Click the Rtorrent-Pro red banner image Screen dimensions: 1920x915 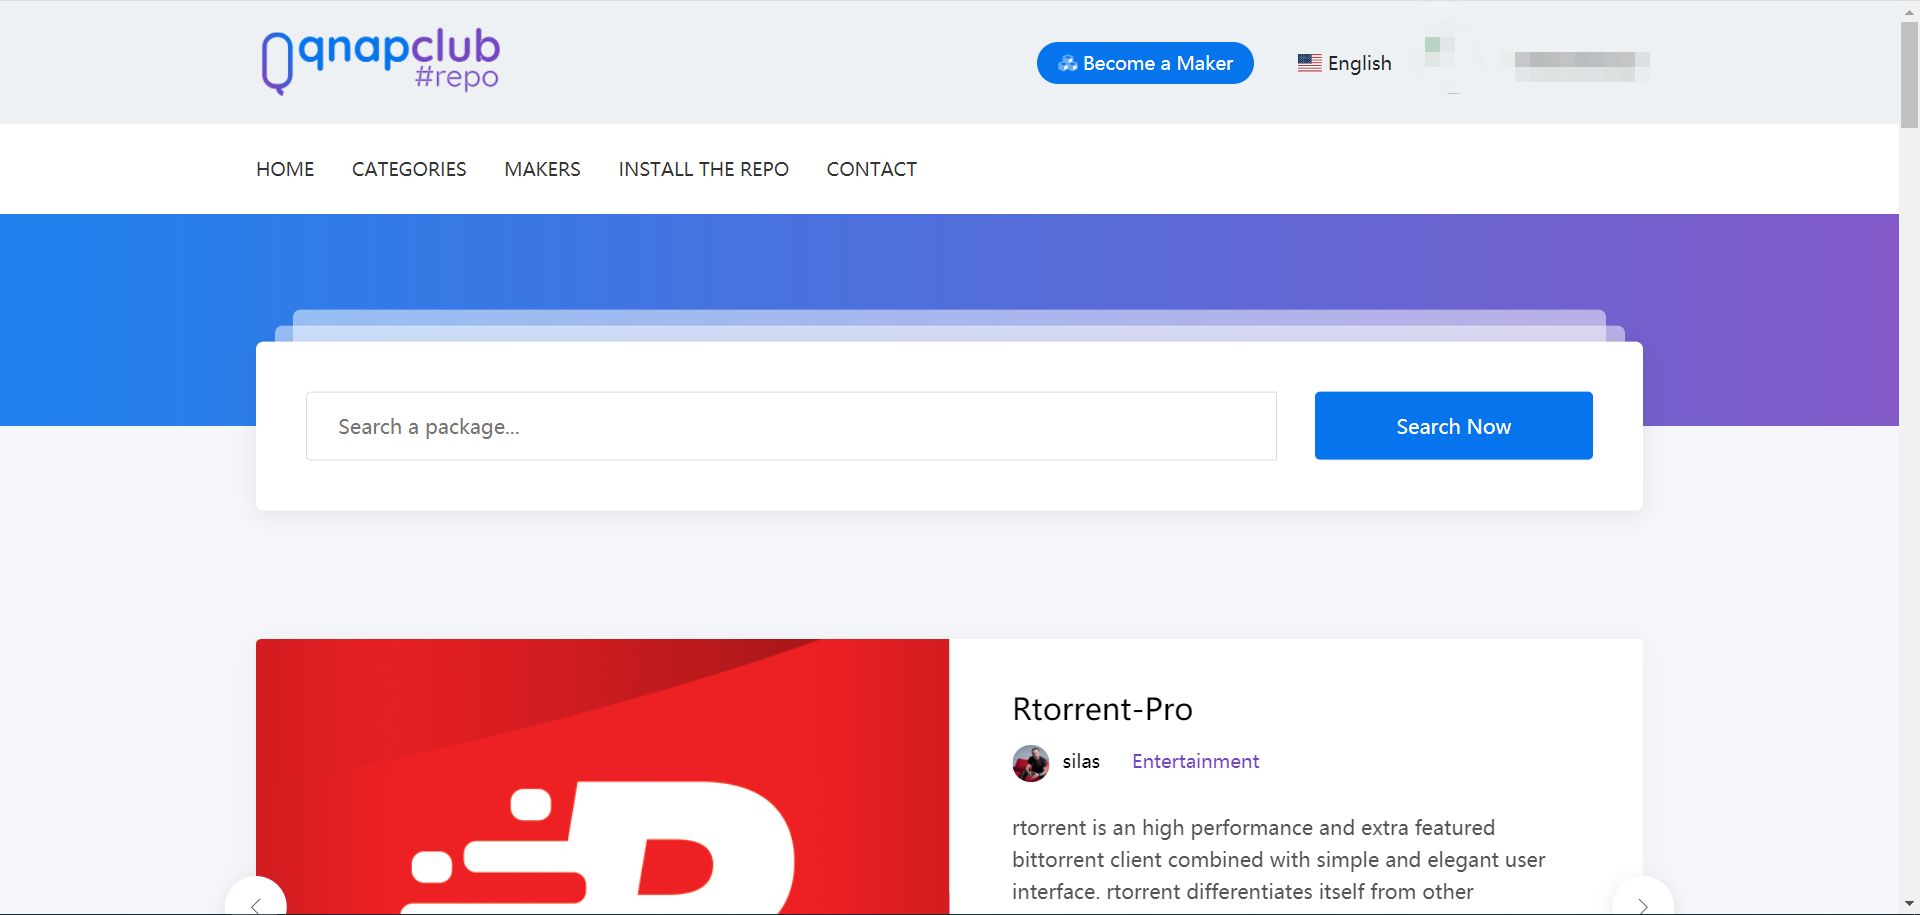click(602, 777)
